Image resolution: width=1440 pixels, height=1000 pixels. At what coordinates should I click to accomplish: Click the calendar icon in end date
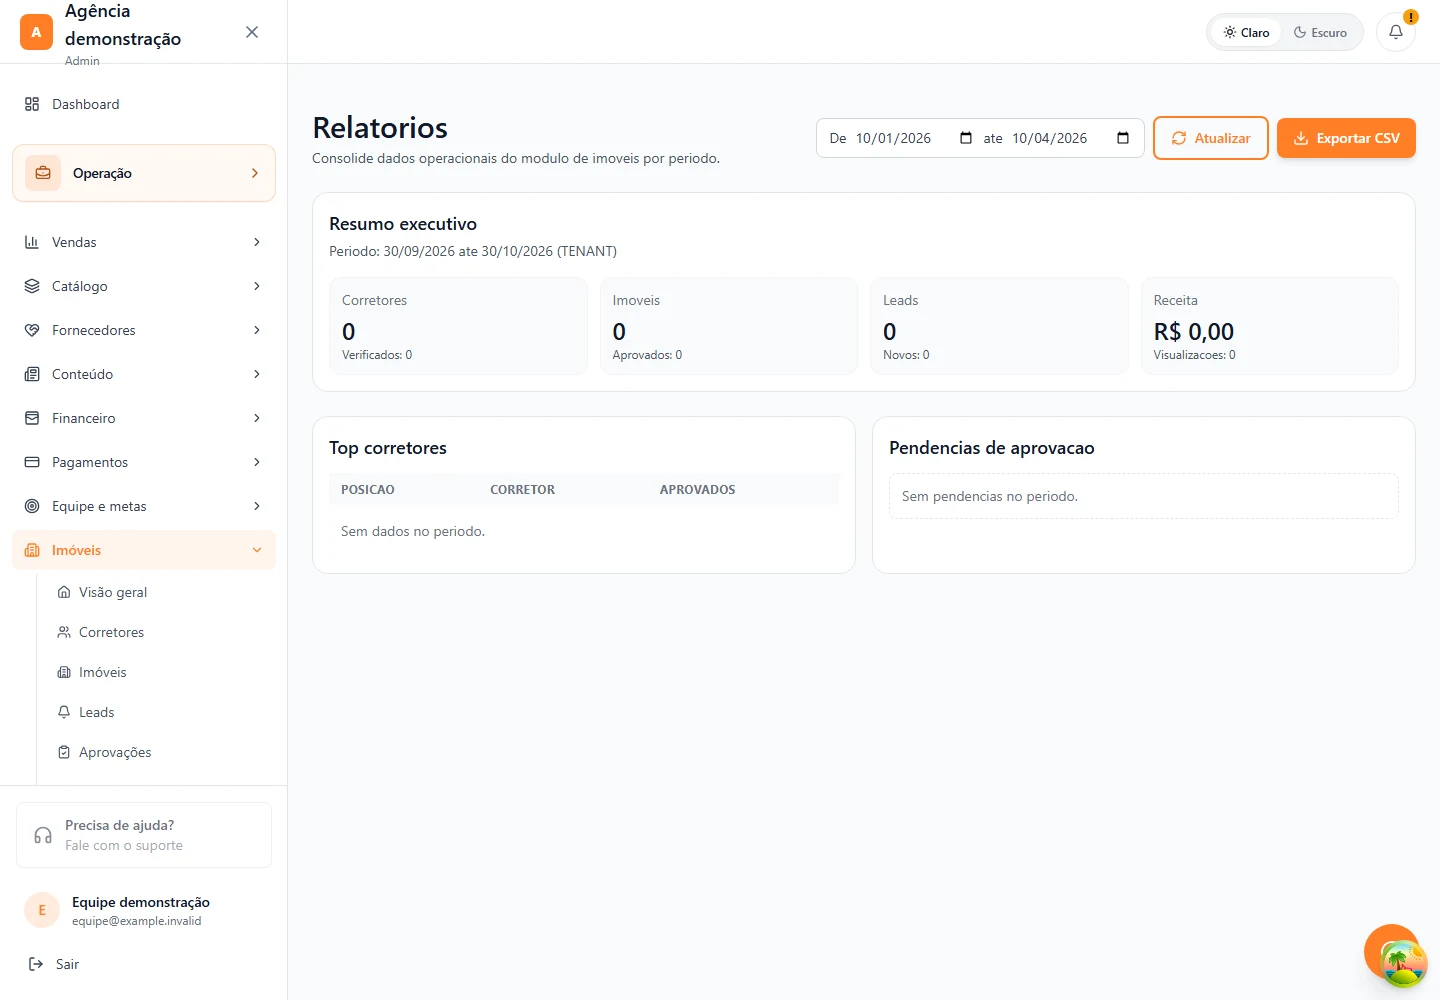[1123, 138]
